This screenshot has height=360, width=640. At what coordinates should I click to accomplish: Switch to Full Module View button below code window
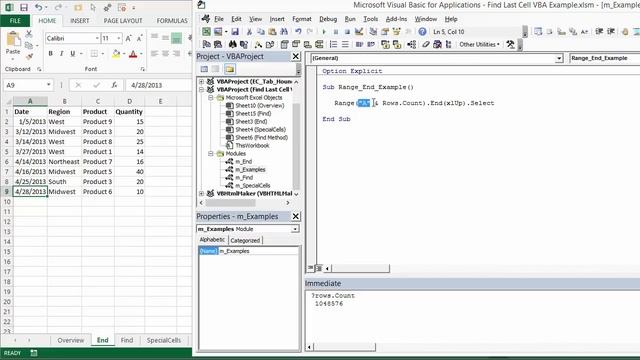coord(319,268)
